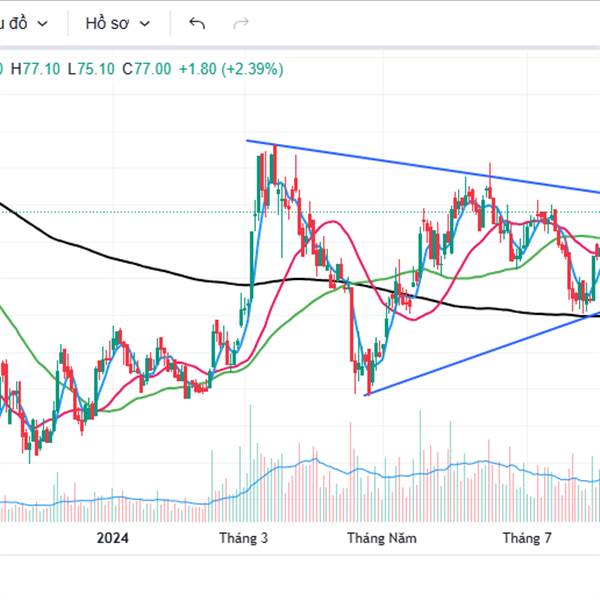Select the L75.10 low price value
The height and width of the screenshot is (600, 600).
pos(91,69)
